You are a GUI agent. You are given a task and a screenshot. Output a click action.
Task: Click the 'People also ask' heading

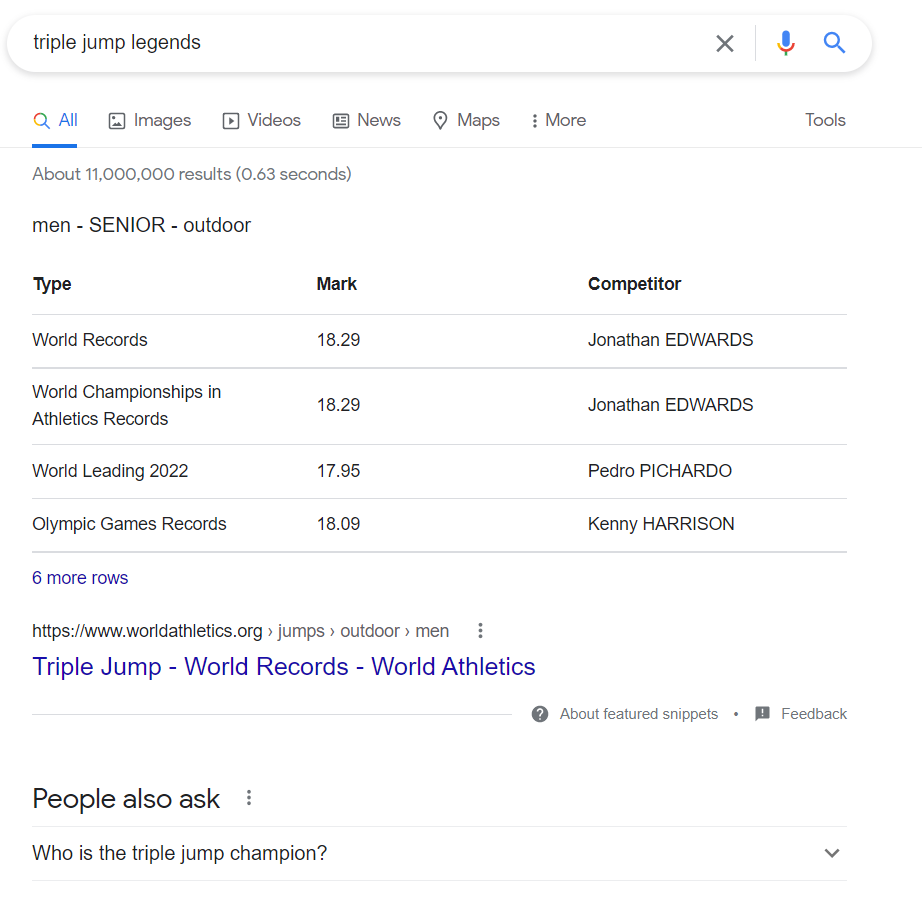[126, 799]
